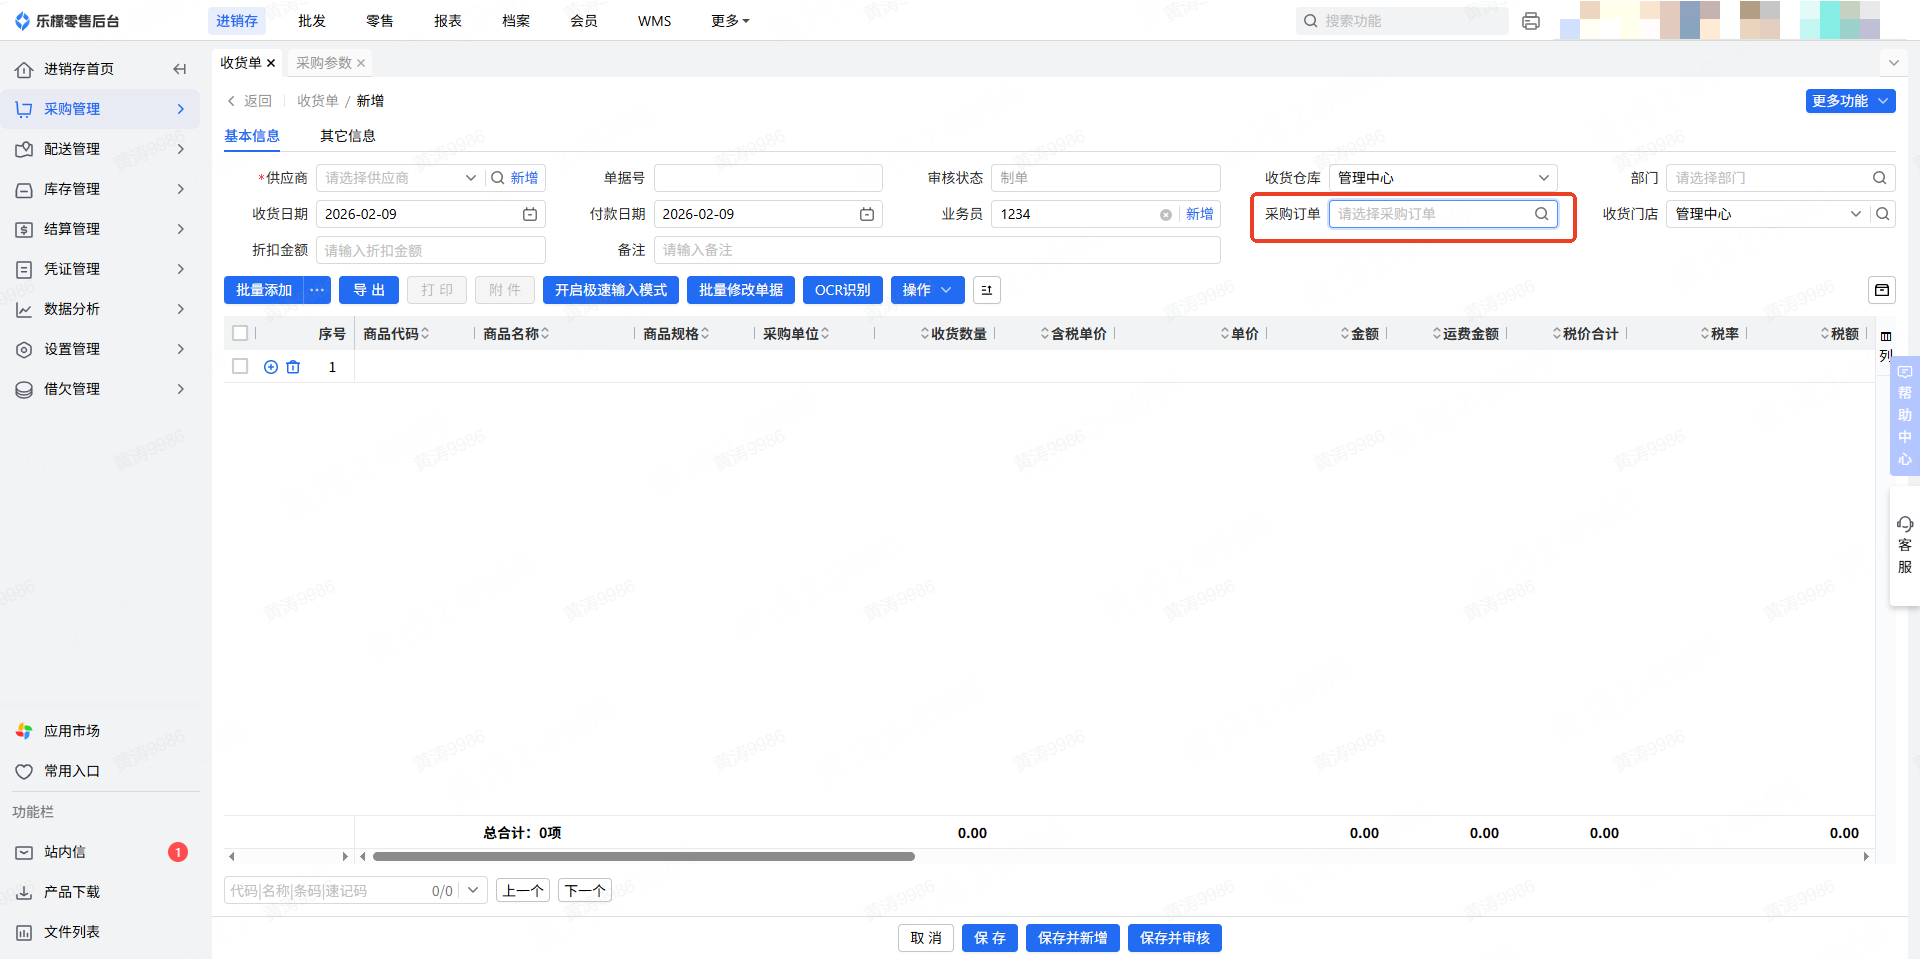Open the column settings 列 icon
The width and height of the screenshot is (1920, 959).
click(x=1886, y=345)
